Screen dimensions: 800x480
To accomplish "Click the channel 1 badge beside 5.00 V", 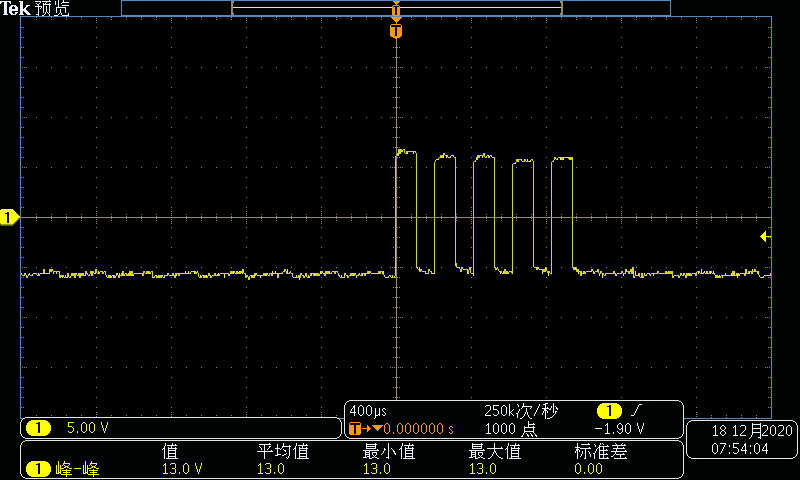I will tap(38, 427).
